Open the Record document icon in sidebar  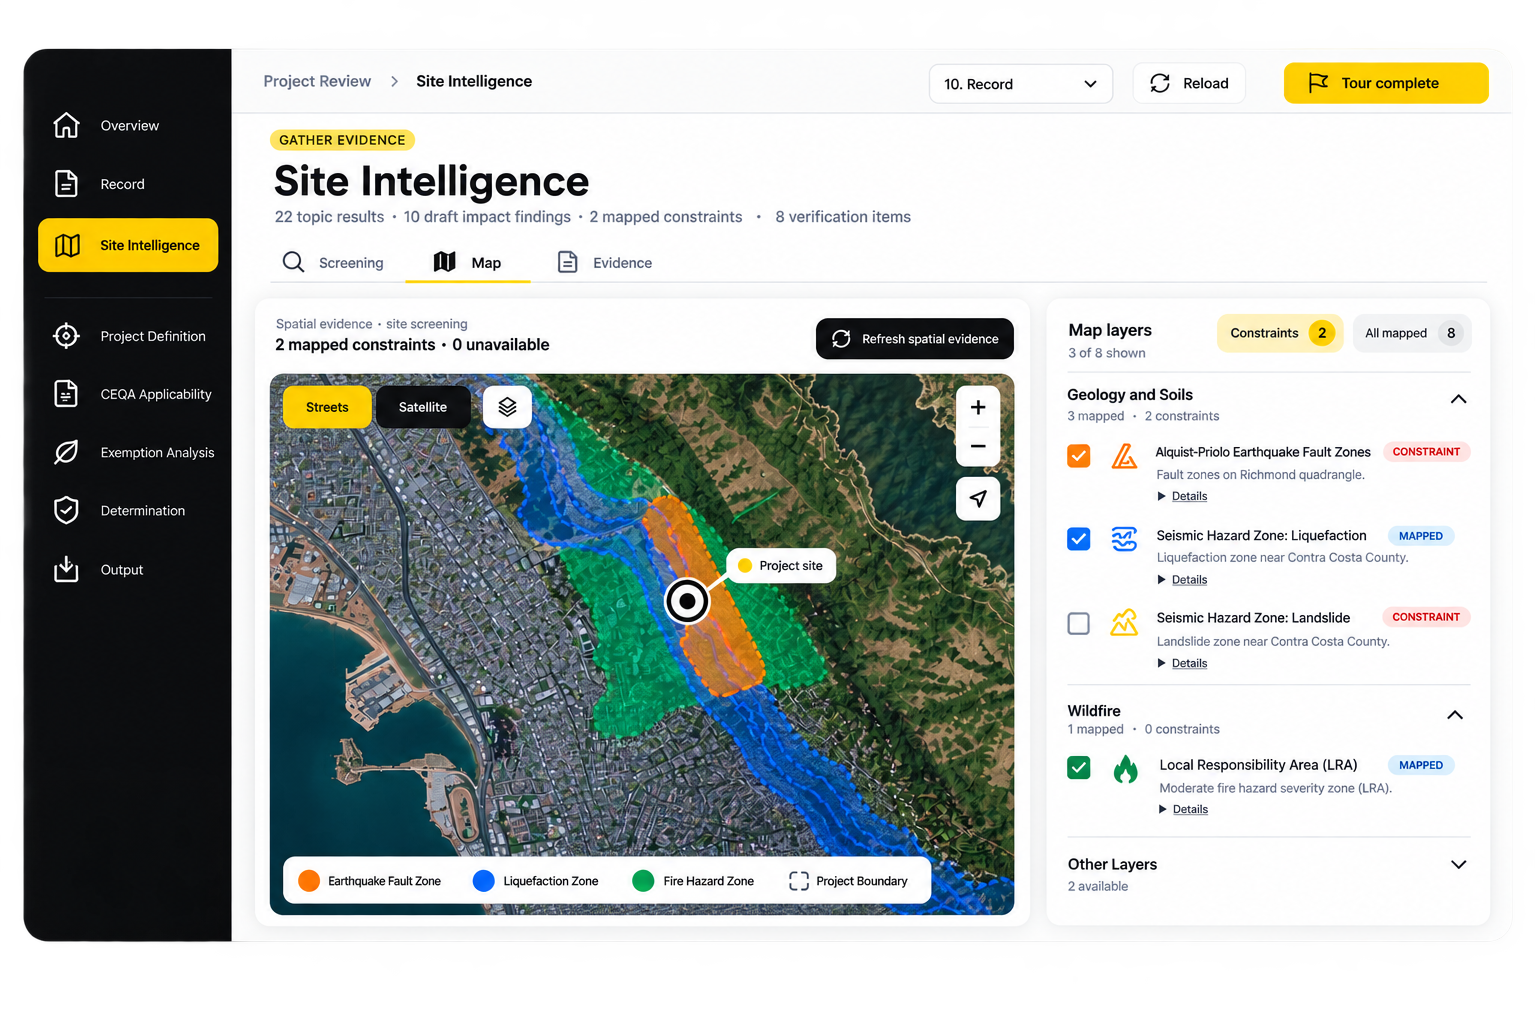pos(66,184)
